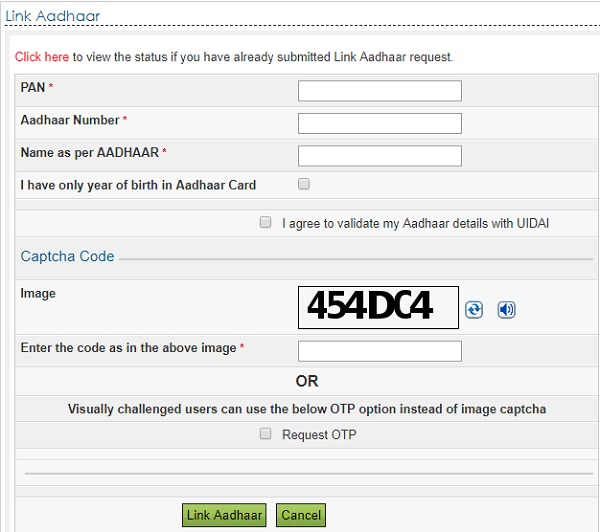Cancel the Aadhaar linking form

point(301,515)
